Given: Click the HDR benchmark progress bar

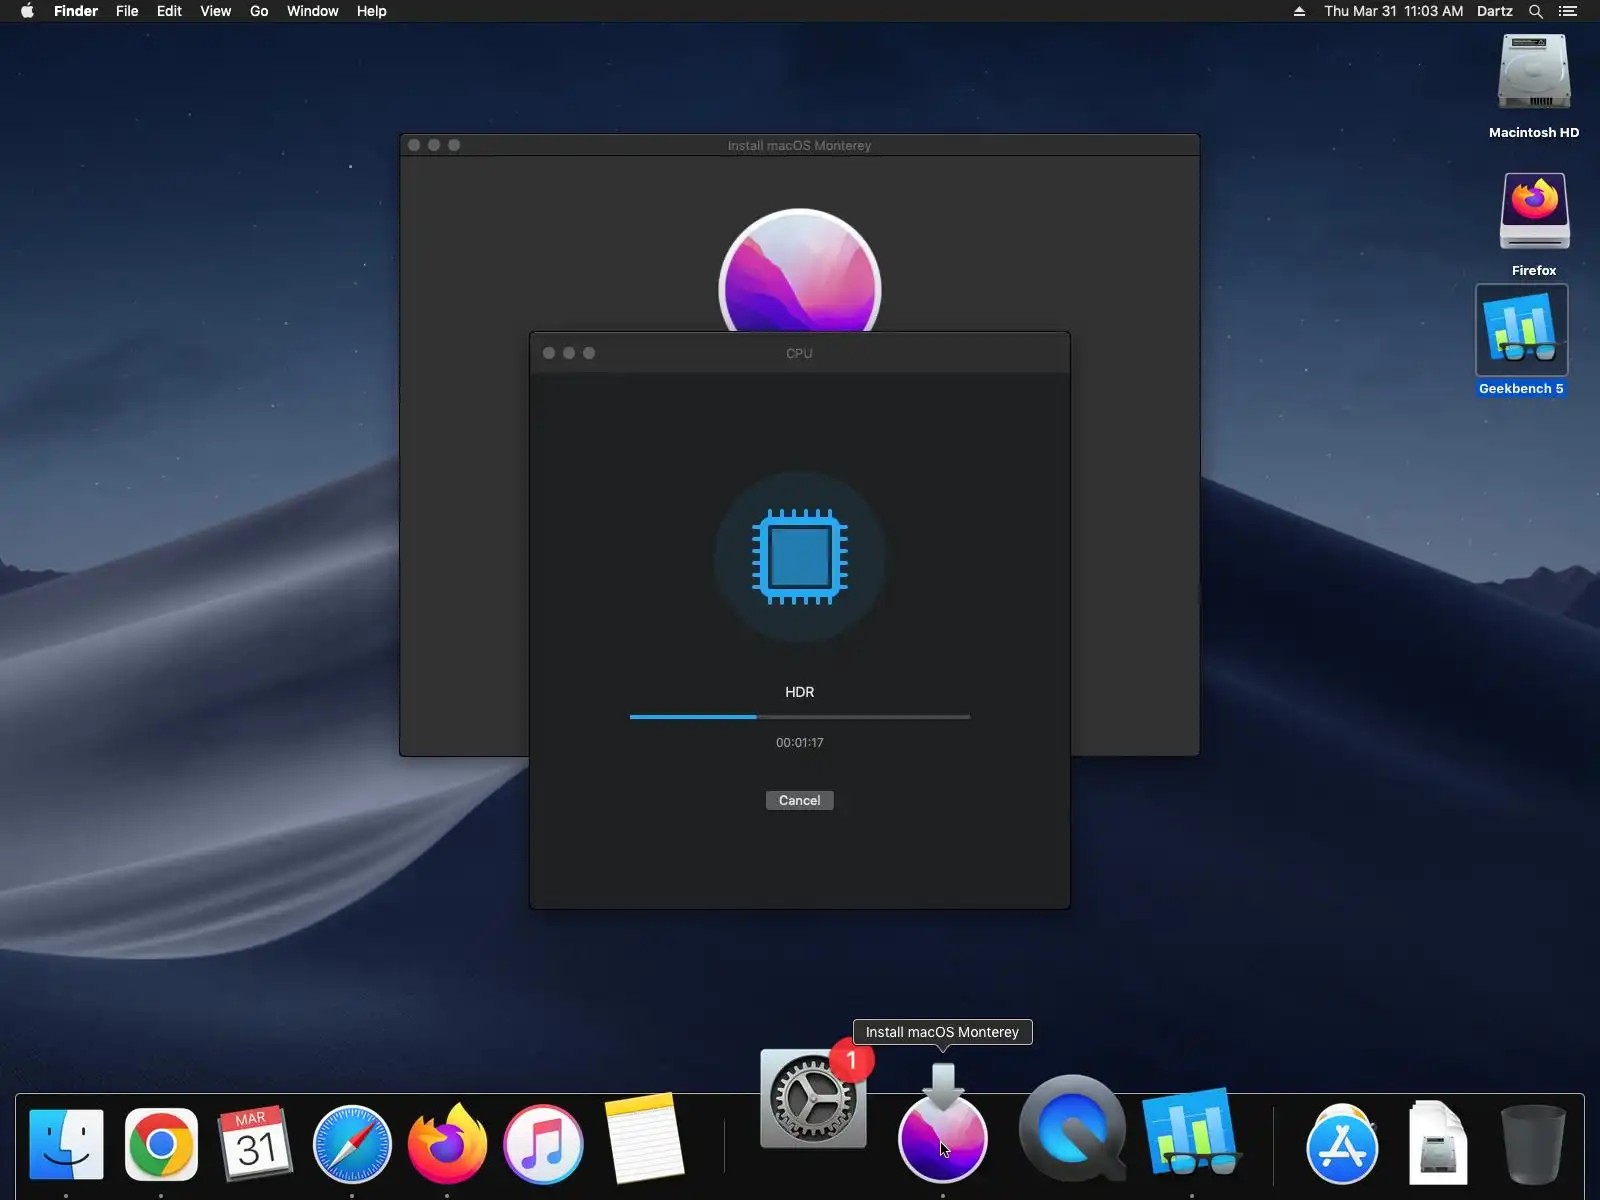Looking at the screenshot, I should point(800,717).
